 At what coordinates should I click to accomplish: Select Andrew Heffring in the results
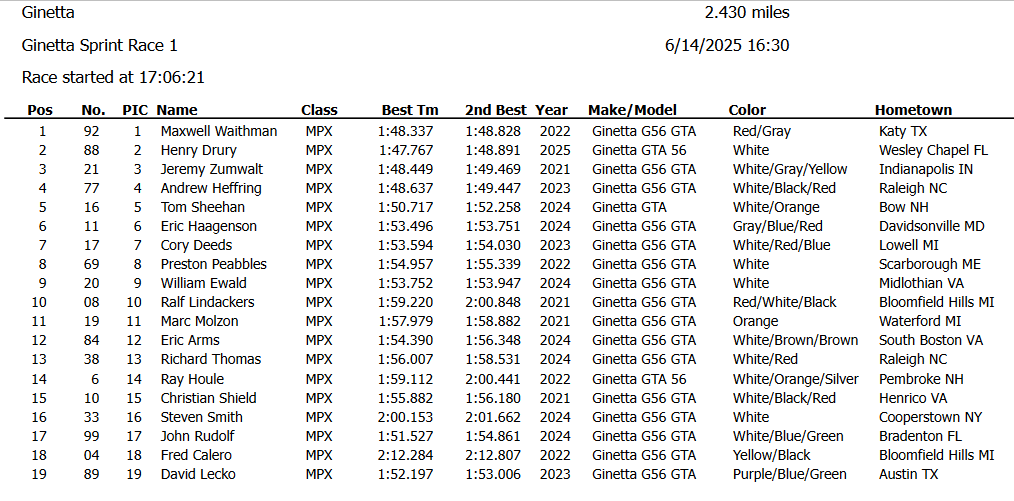[211, 188]
